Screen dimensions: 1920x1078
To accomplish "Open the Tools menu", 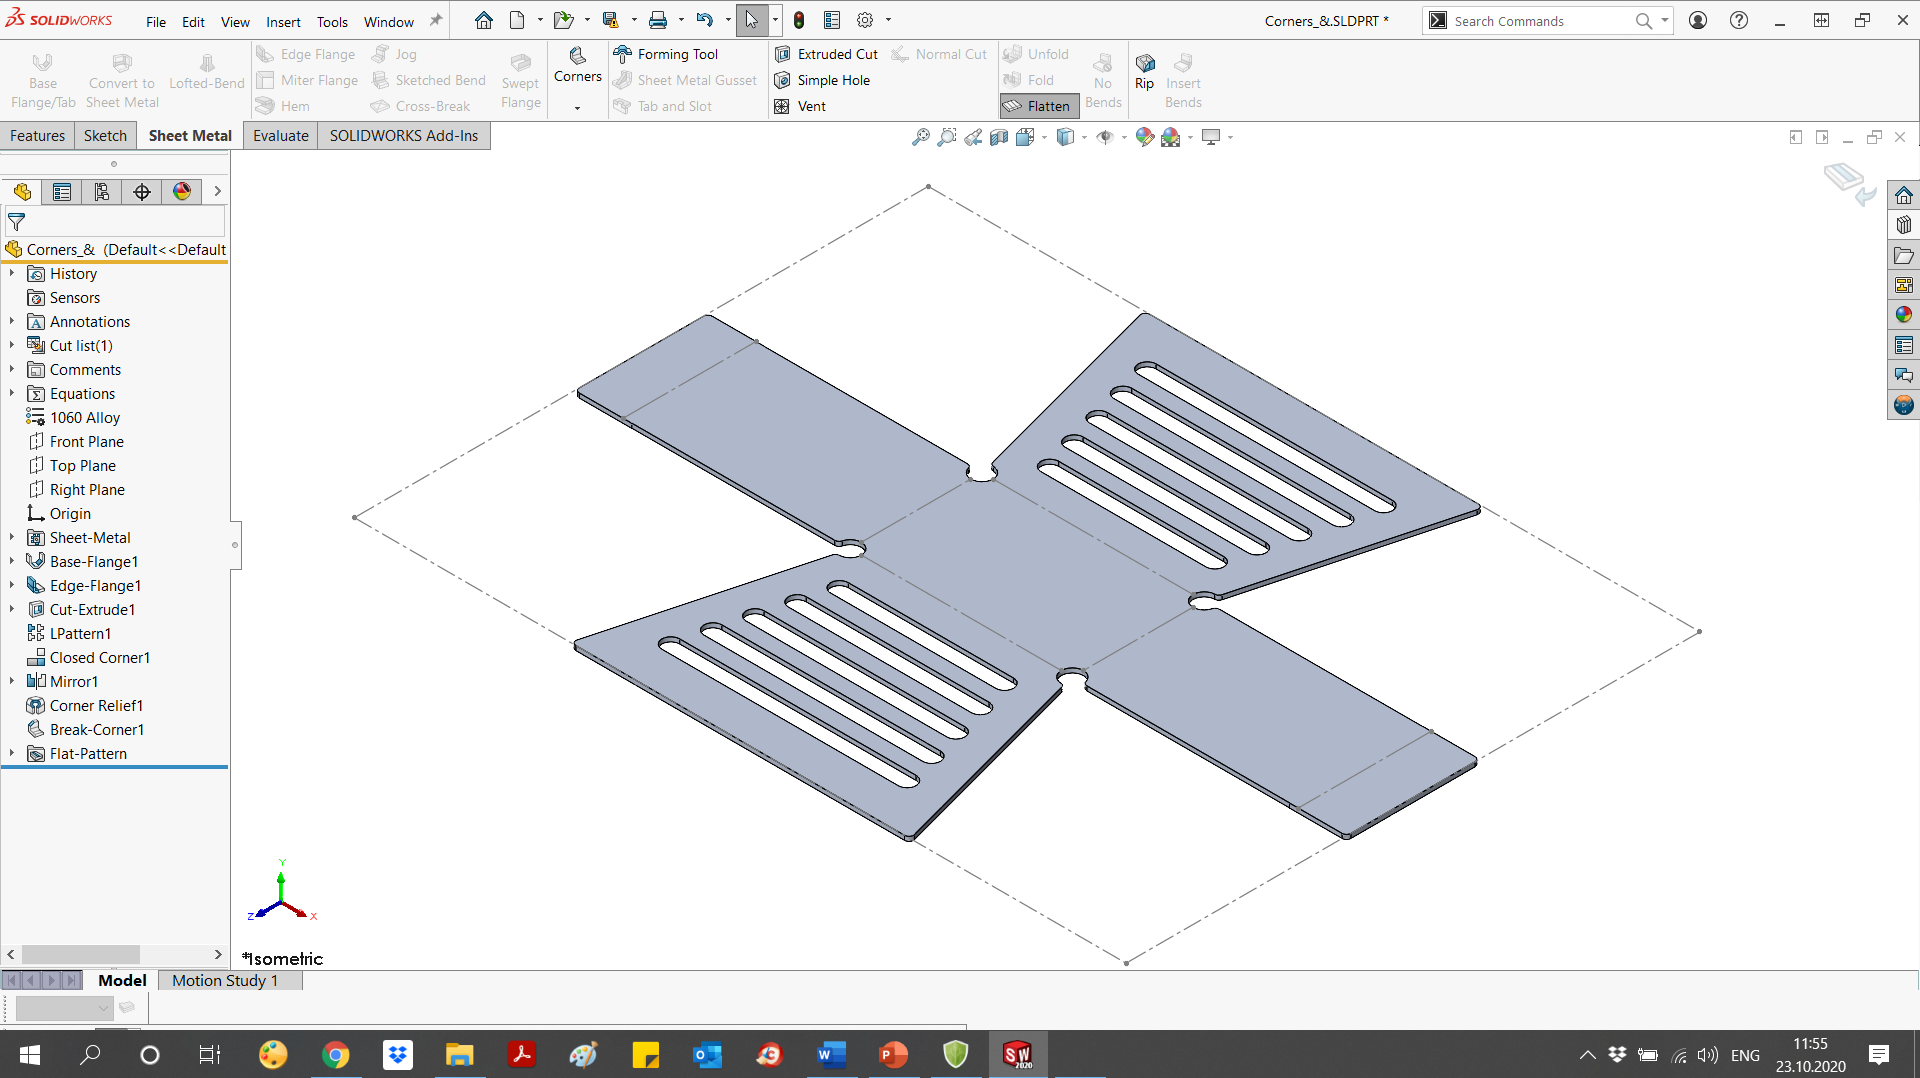I will [332, 22].
